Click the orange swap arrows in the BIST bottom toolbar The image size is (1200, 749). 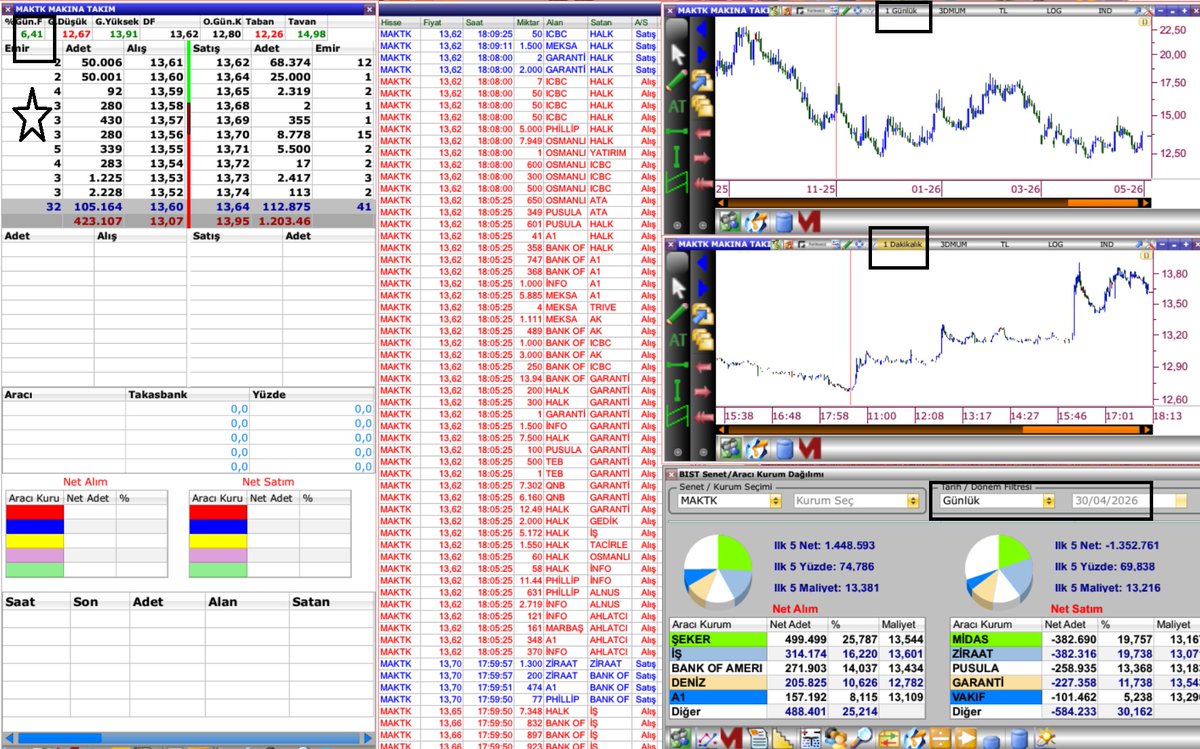889,738
